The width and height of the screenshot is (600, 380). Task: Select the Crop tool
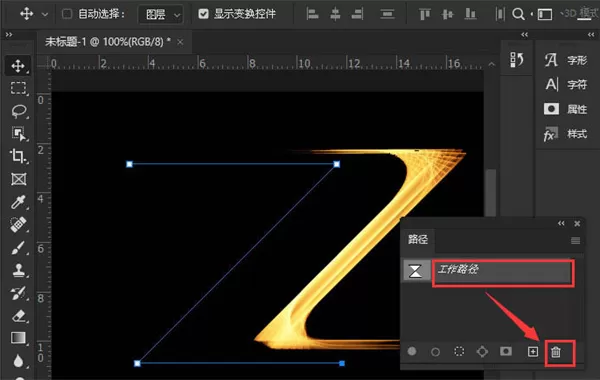[18, 156]
